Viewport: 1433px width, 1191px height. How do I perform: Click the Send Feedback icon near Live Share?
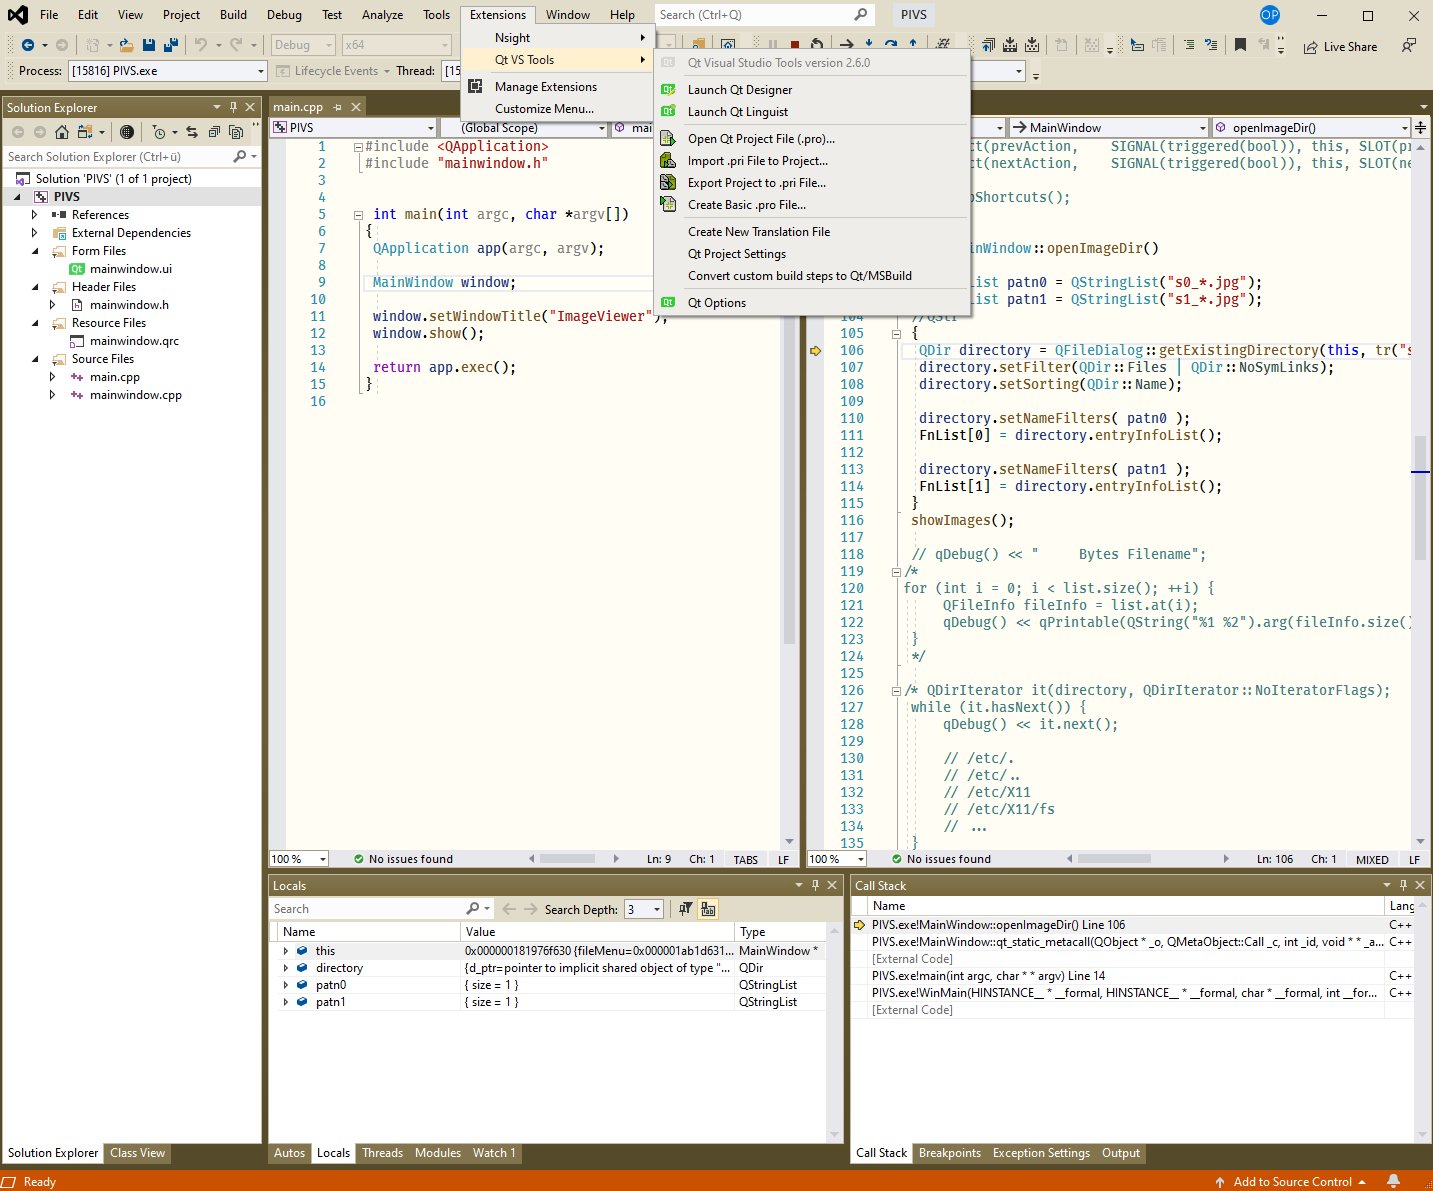pos(1408,46)
